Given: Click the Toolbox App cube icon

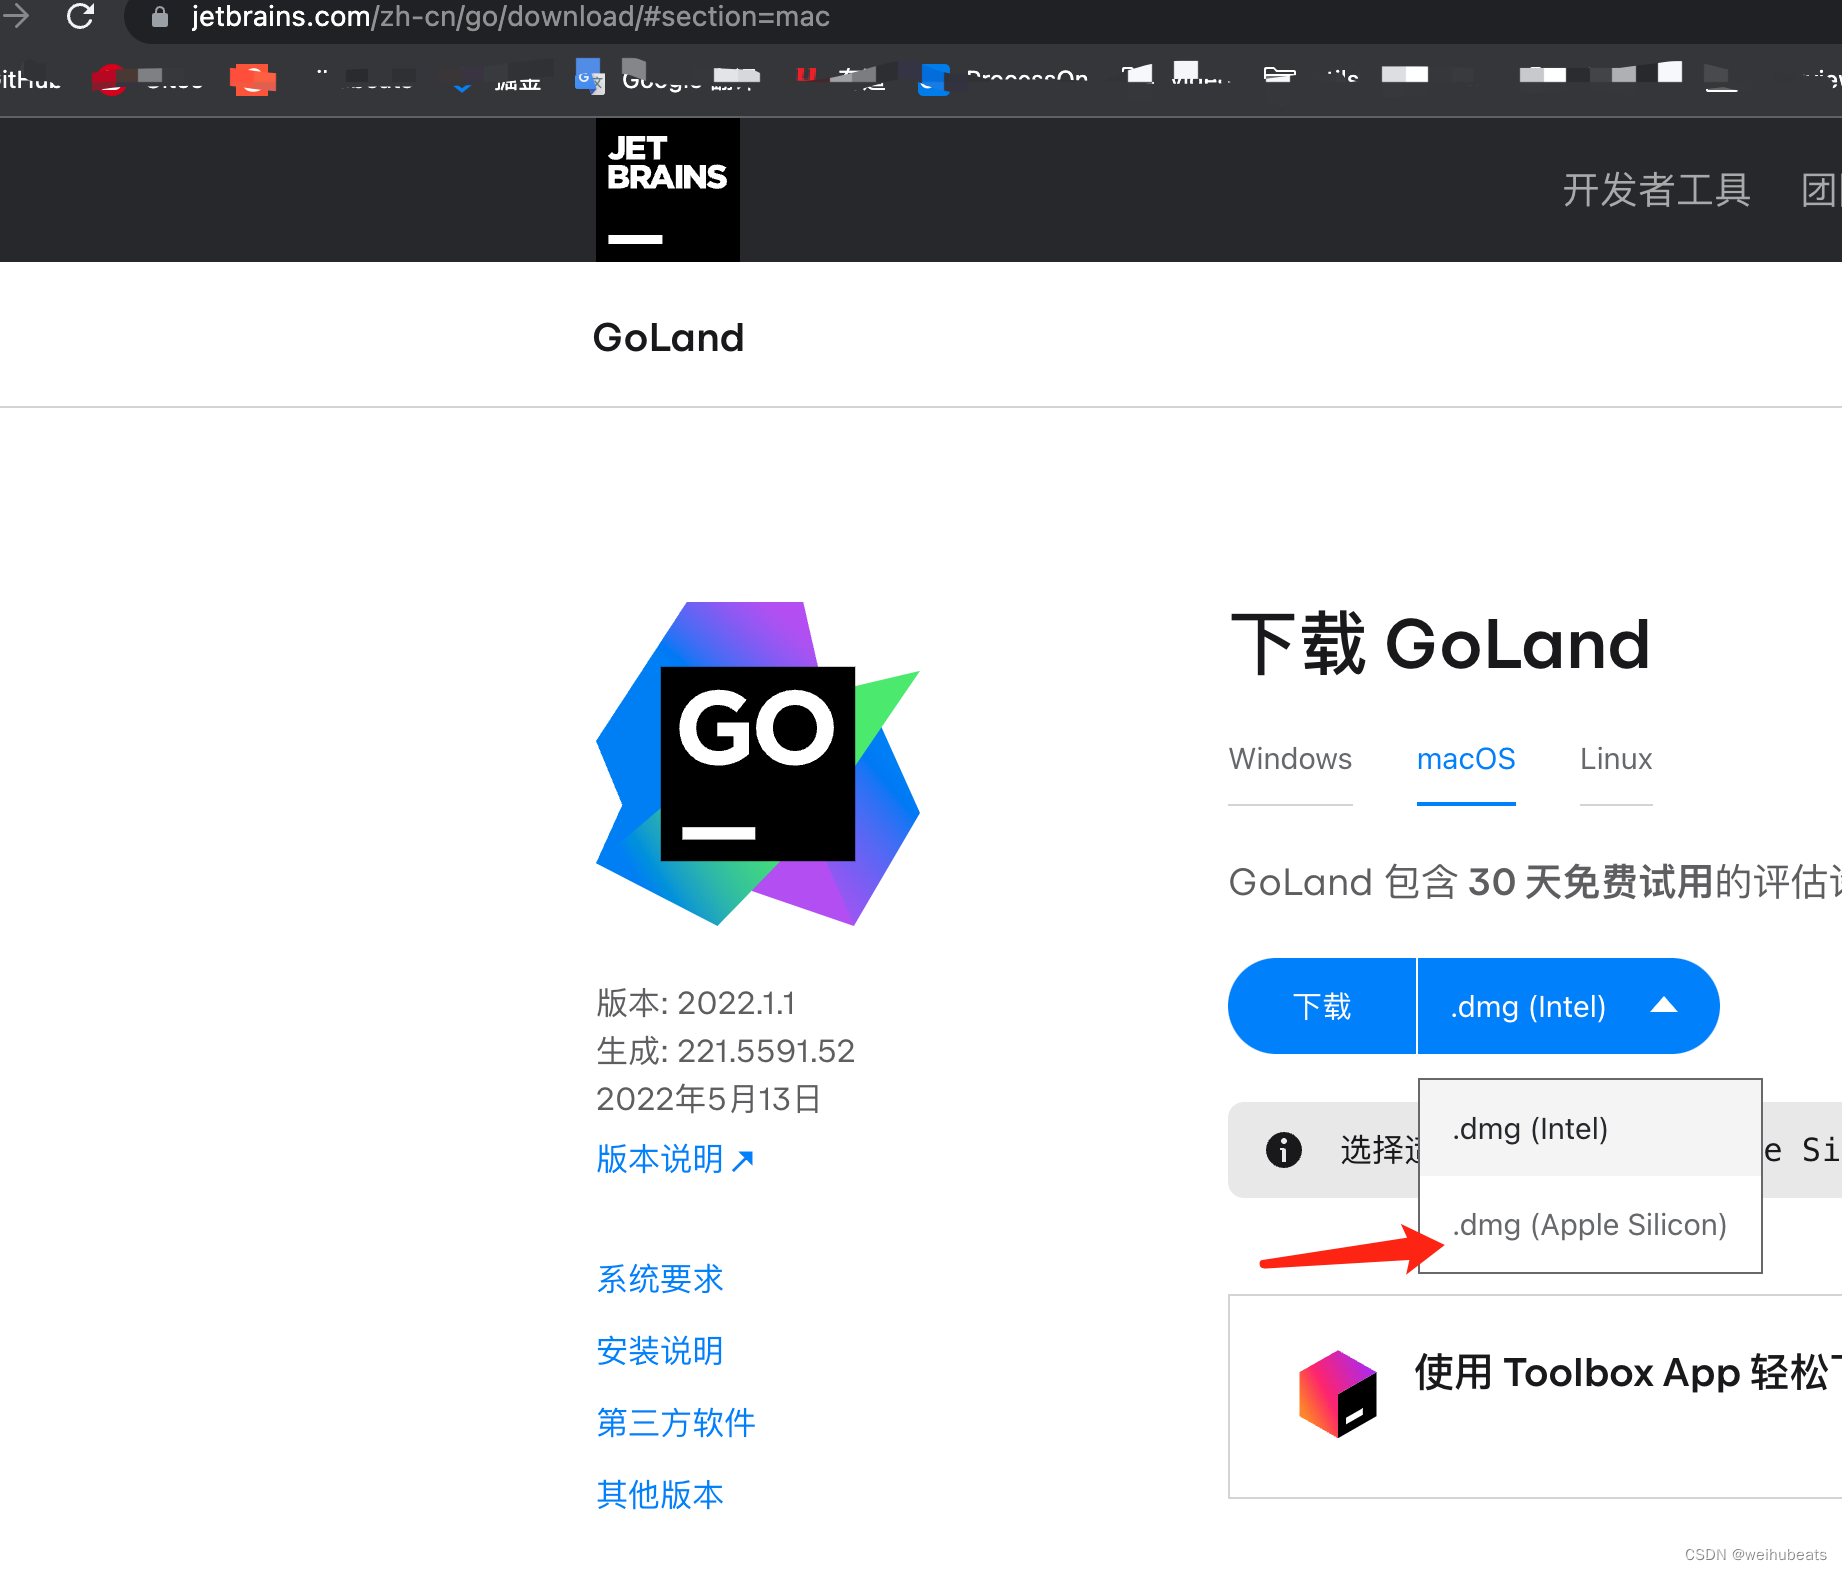Looking at the screenshot, I should point(1337,1393).
